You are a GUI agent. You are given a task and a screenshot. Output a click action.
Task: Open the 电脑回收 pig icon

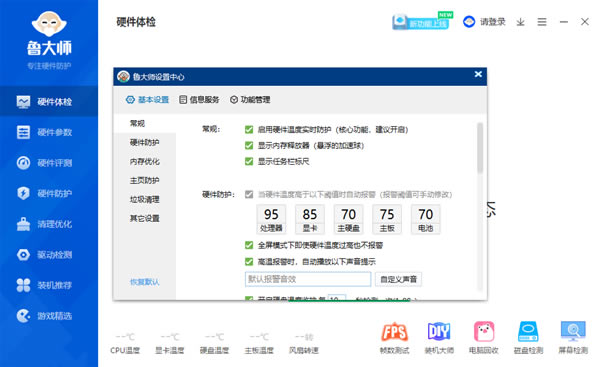pyautogui.click(x=484, y=332)
